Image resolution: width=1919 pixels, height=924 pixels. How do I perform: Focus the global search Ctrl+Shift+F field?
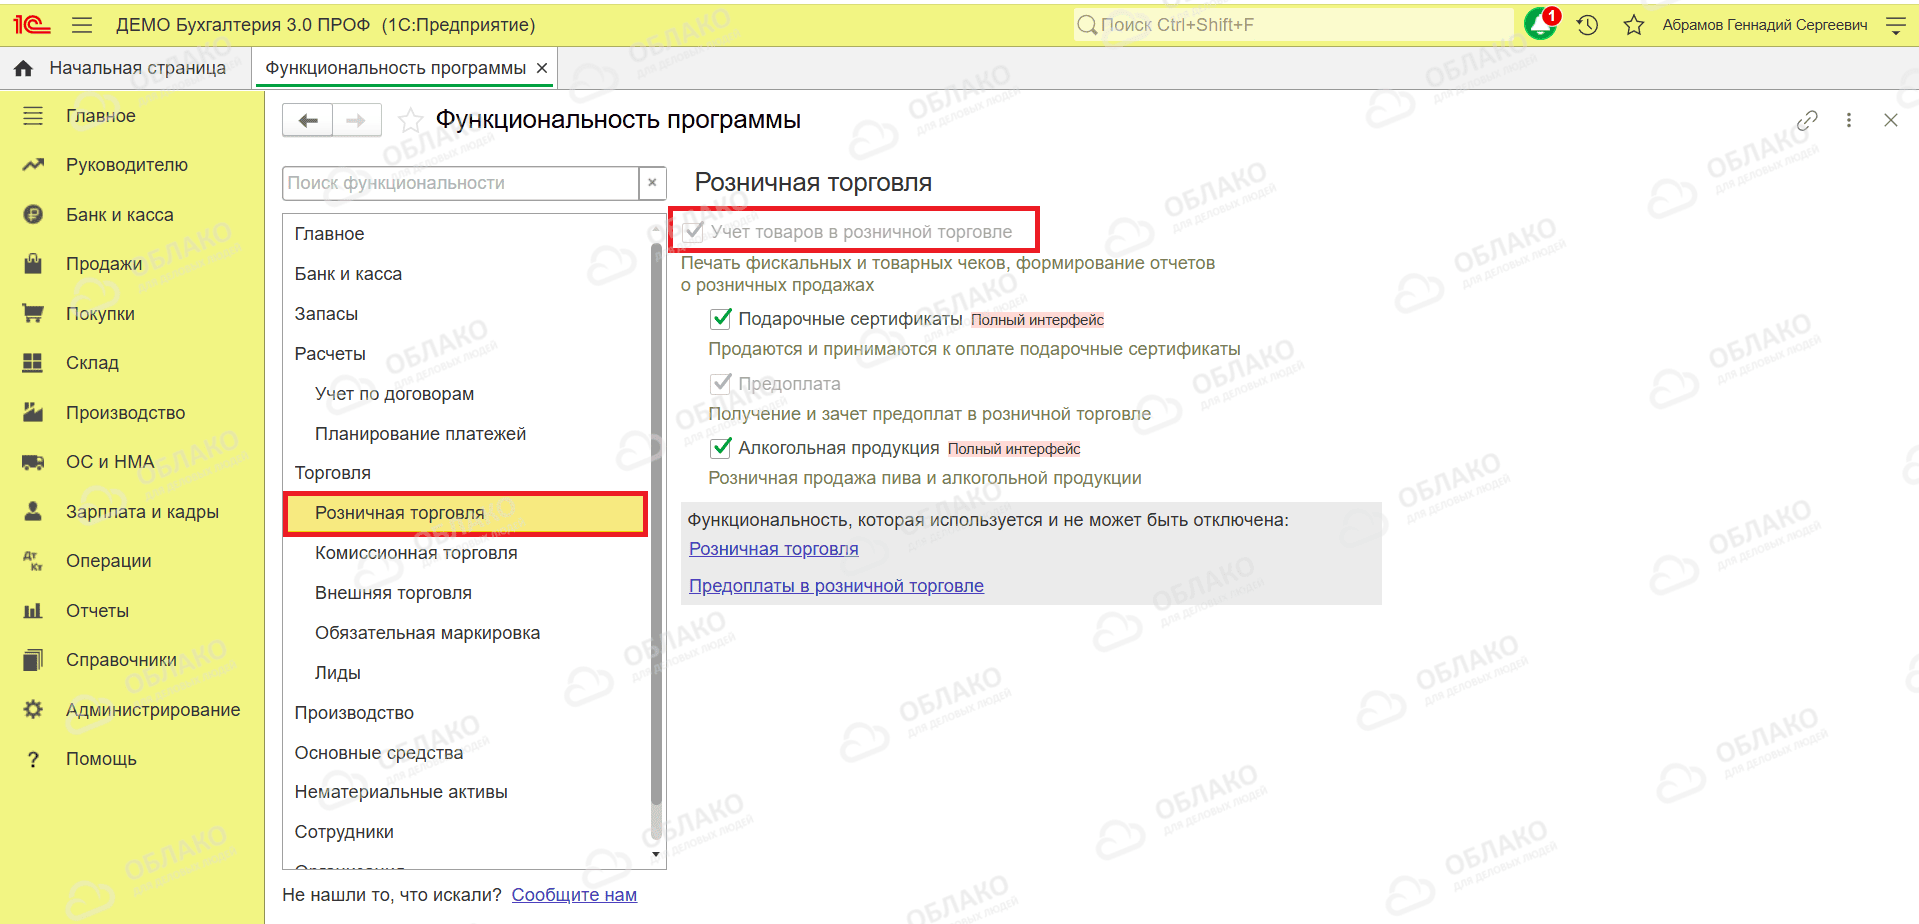(1293, 25)
